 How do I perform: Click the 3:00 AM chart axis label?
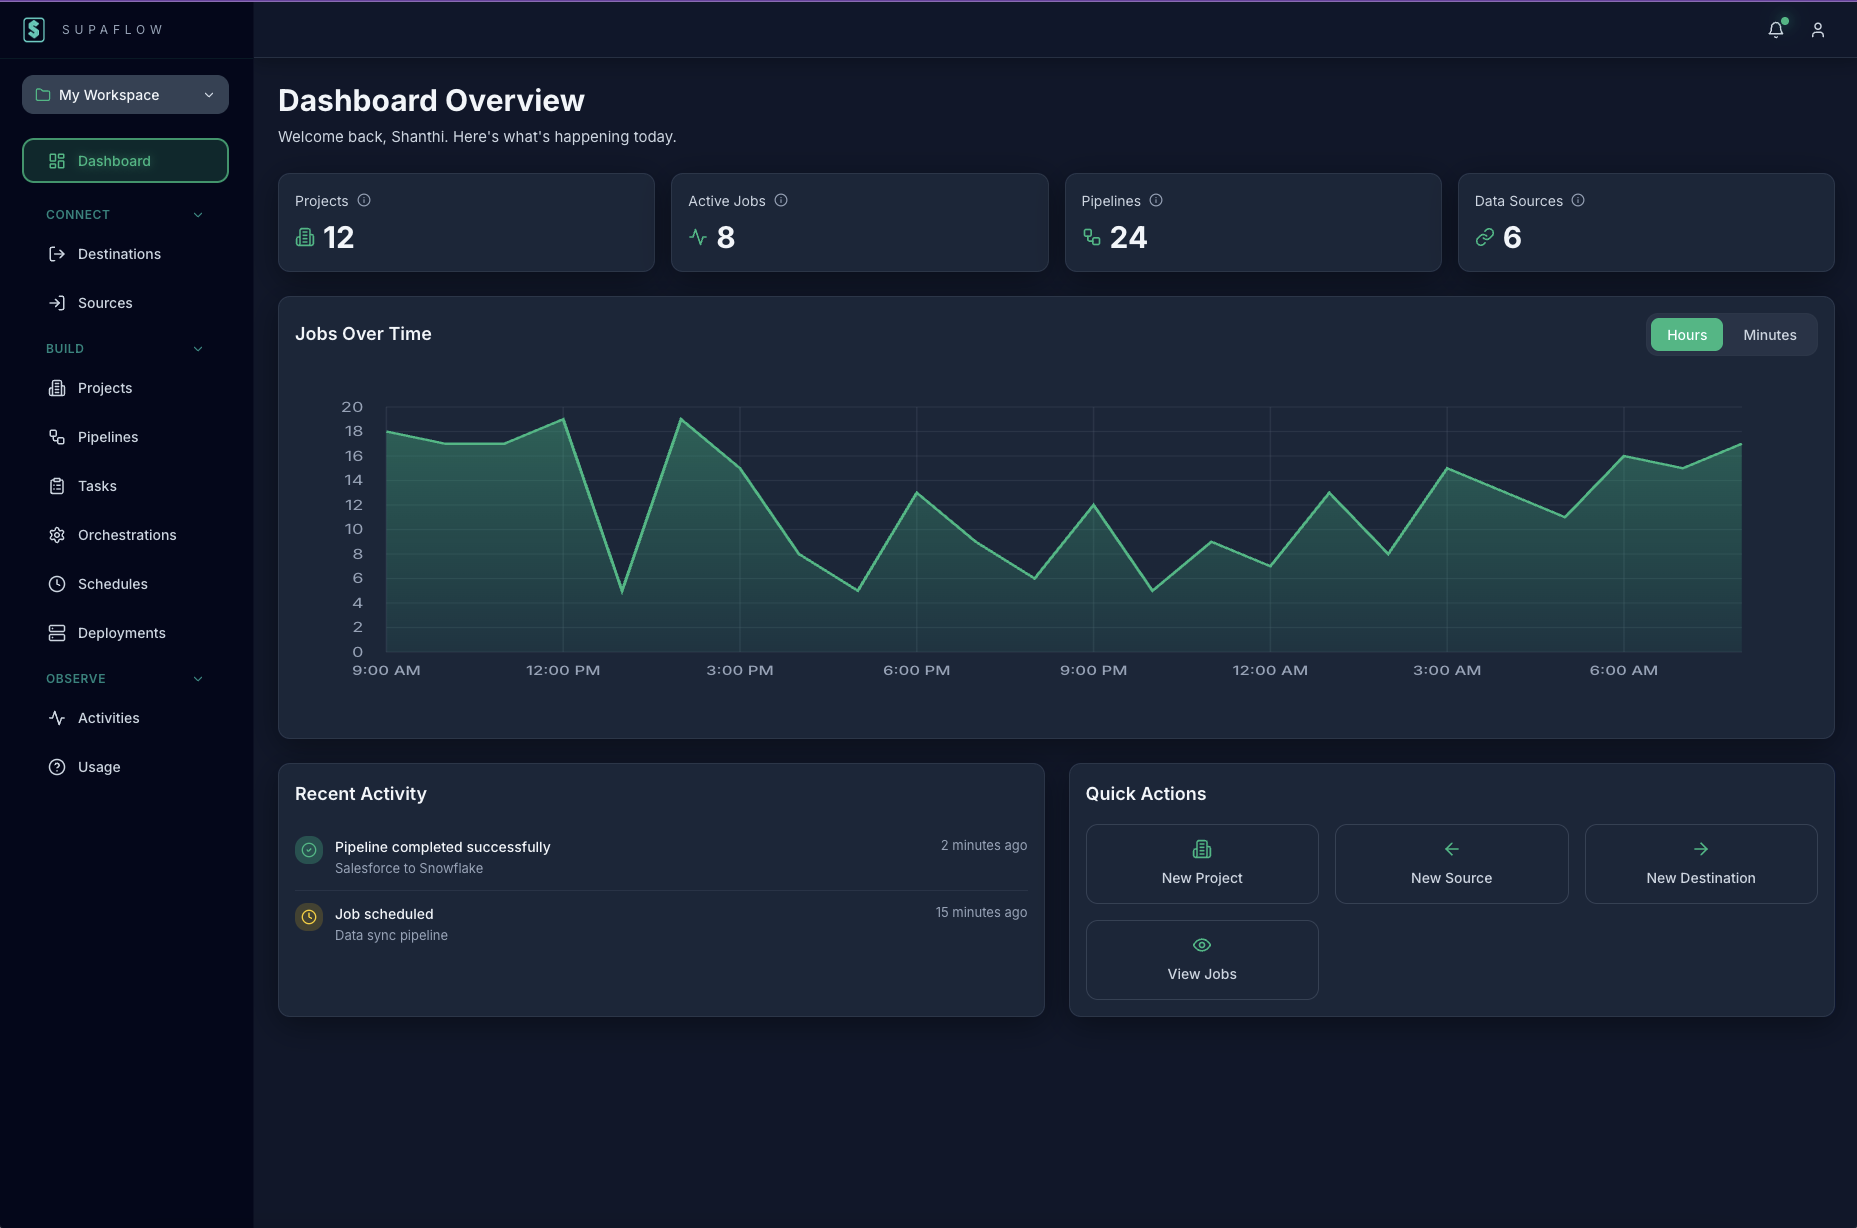coord(1447,670)
